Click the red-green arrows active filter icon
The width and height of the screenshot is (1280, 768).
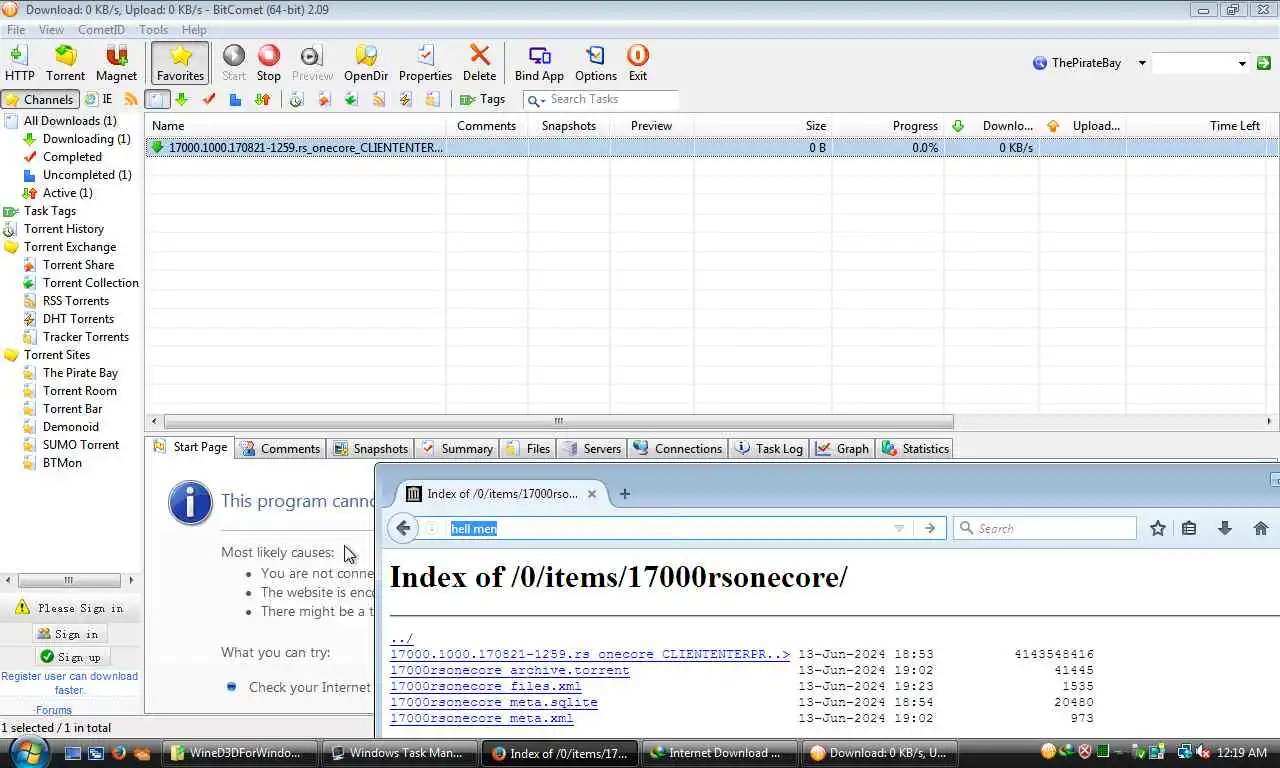tap(263, 99)
